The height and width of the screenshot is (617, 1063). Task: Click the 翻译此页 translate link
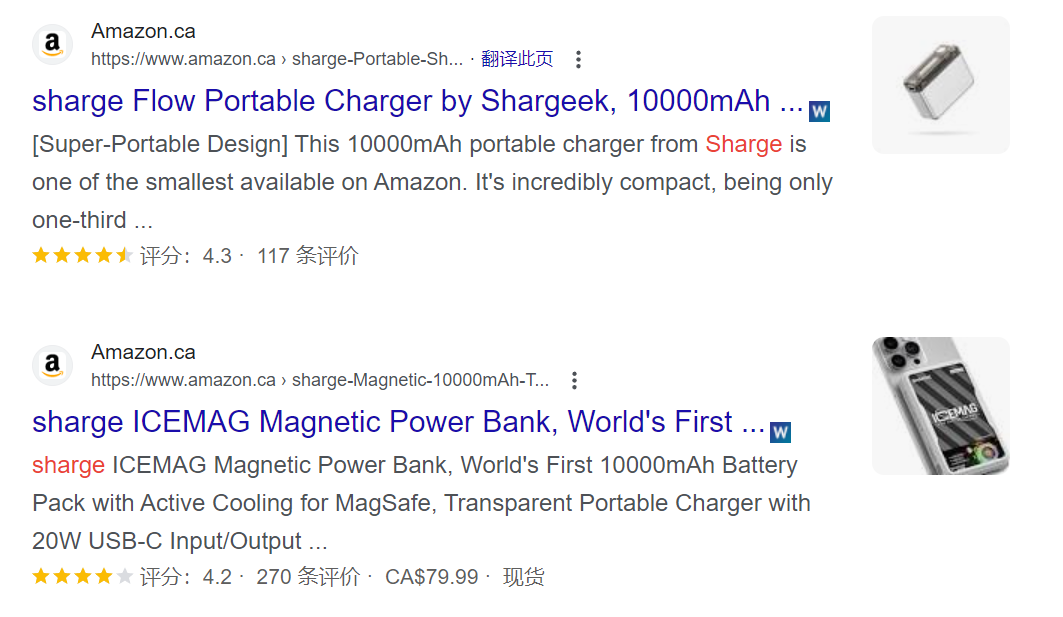(518, 59)
